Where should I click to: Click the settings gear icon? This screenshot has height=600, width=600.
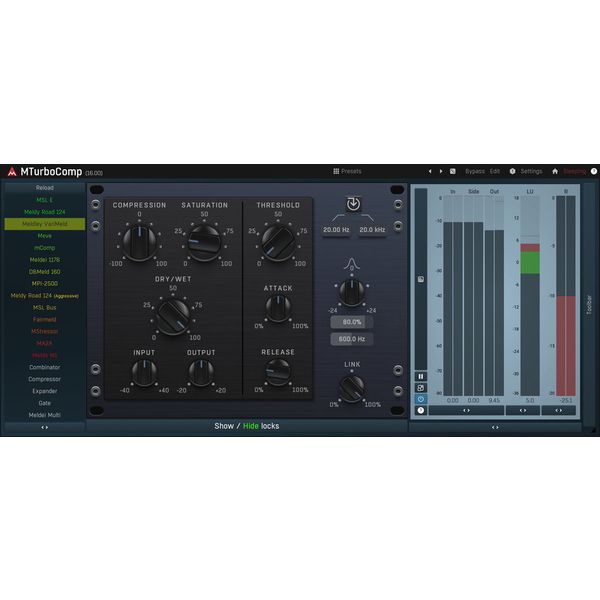tap(512, 171)
